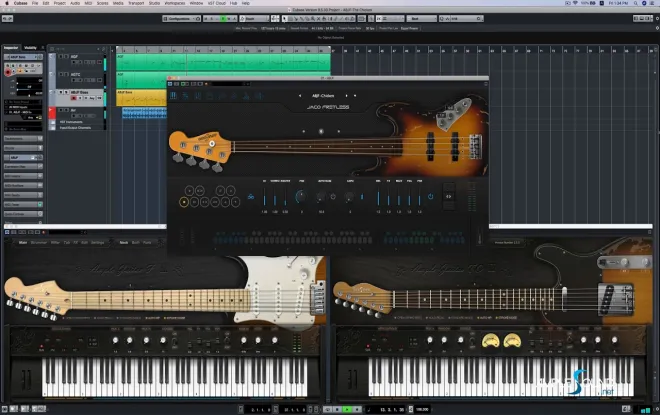Go to previous preset in bass plugin

click(300, 96)
